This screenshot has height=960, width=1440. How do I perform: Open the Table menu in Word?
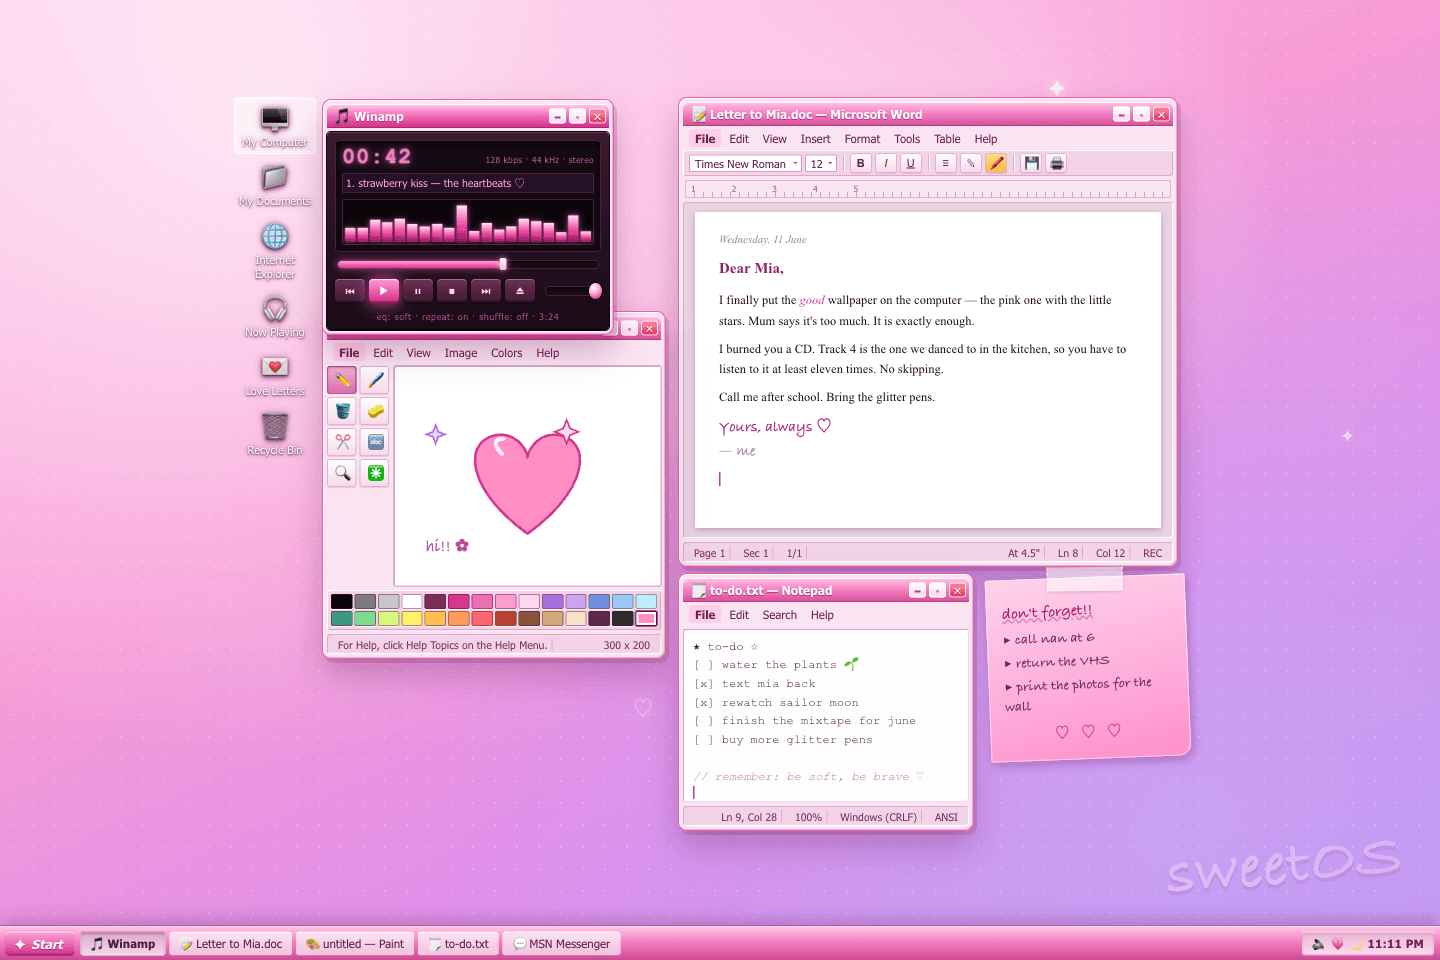(x=947, y=139)
